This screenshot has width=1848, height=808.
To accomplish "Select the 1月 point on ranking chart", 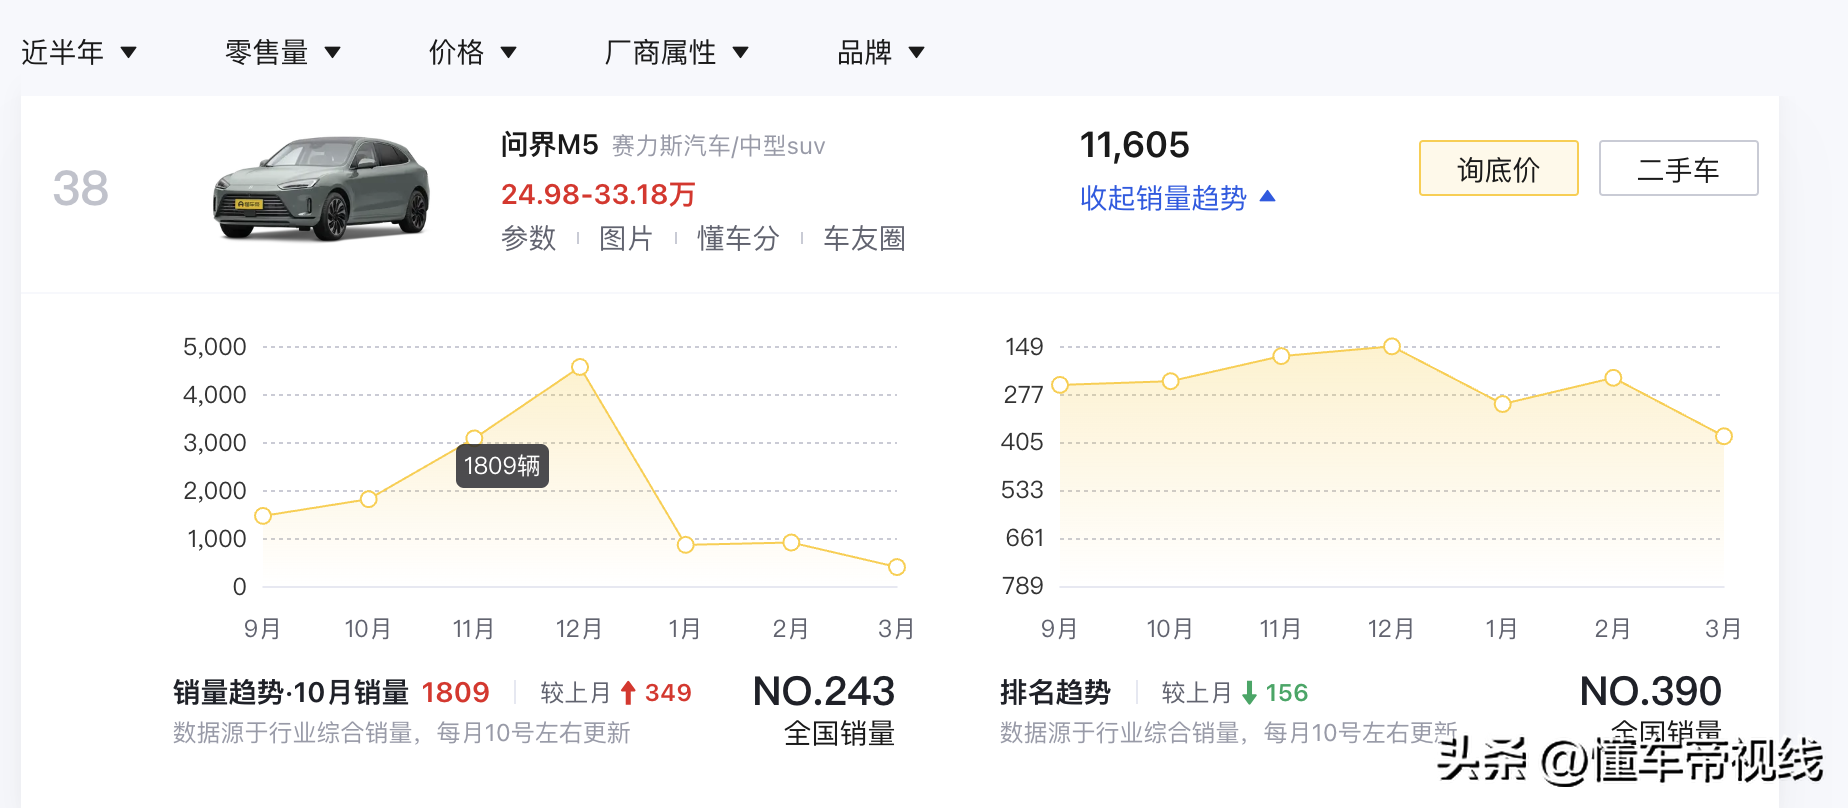I will click(x=1502, y=404).
